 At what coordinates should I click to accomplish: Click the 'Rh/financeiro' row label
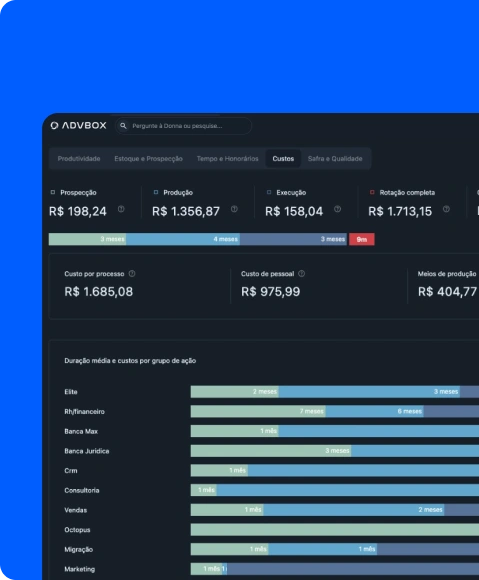click(84, 412)
